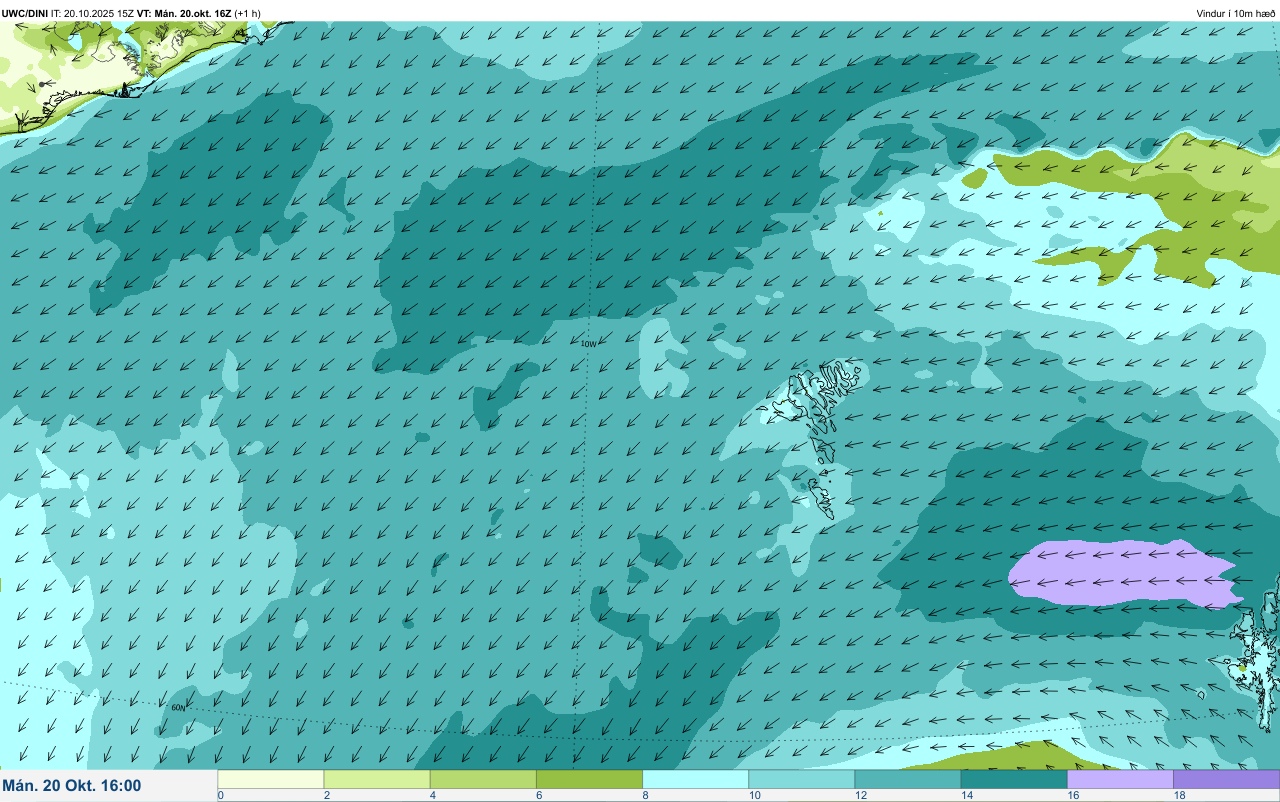1280x802 pixels.
Task: Click the '12' legend scale number
Action: pyautogui.click(x=860, y=795)
